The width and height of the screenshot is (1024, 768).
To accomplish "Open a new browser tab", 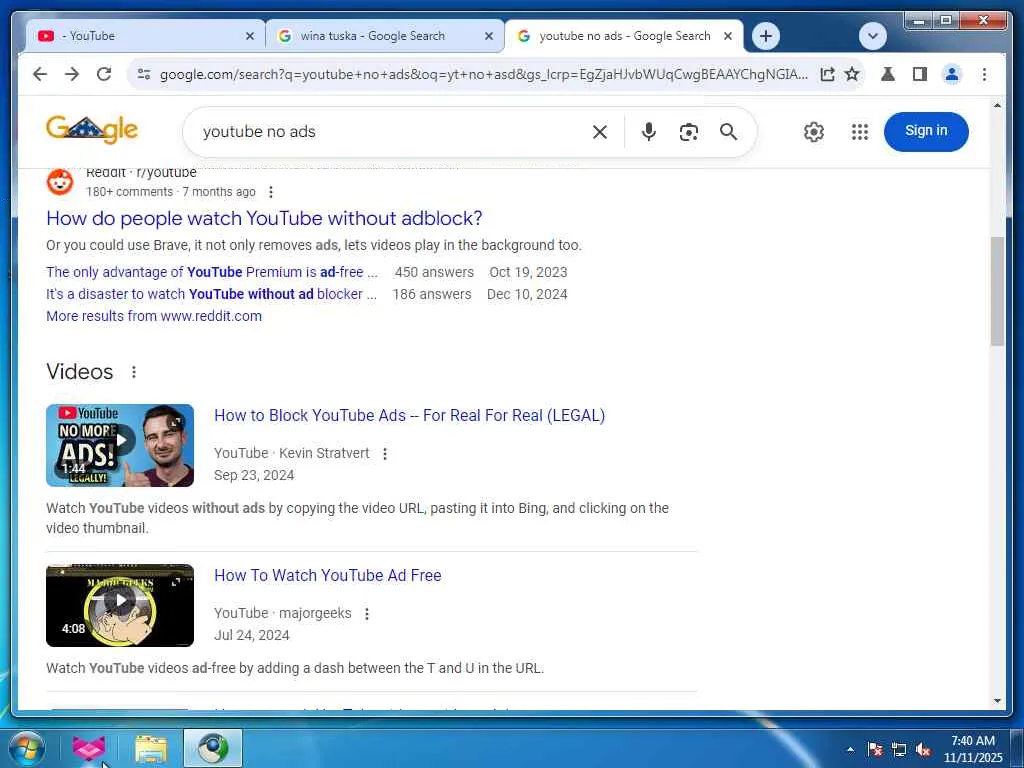I will (766, 36).
